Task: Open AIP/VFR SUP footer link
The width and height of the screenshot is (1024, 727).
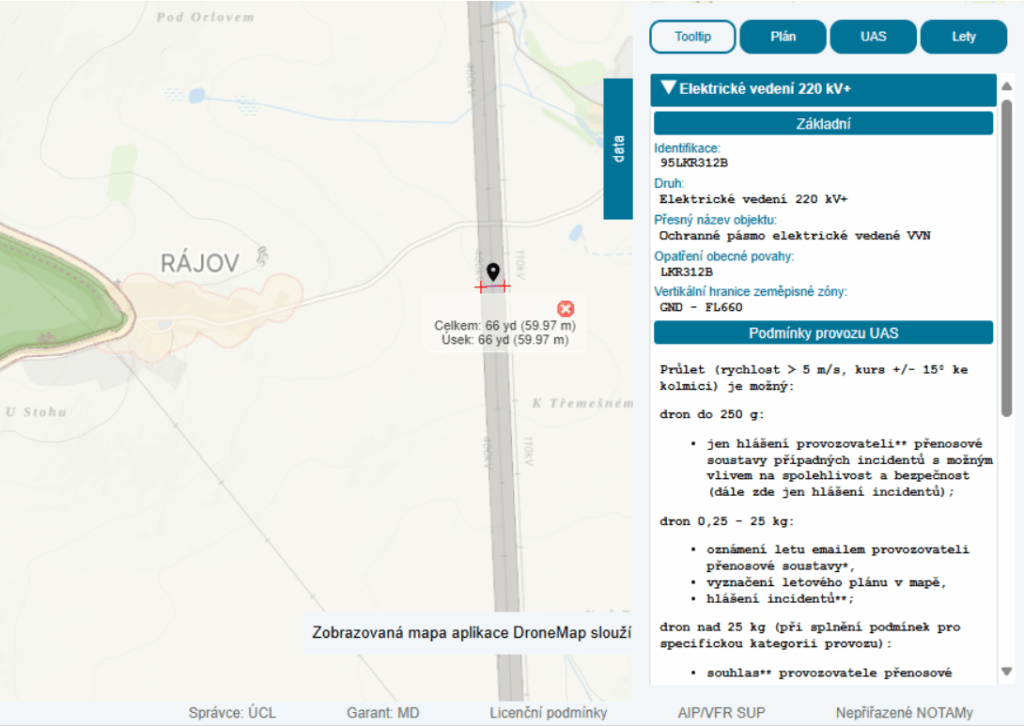Action: click(x=721, y=713)
